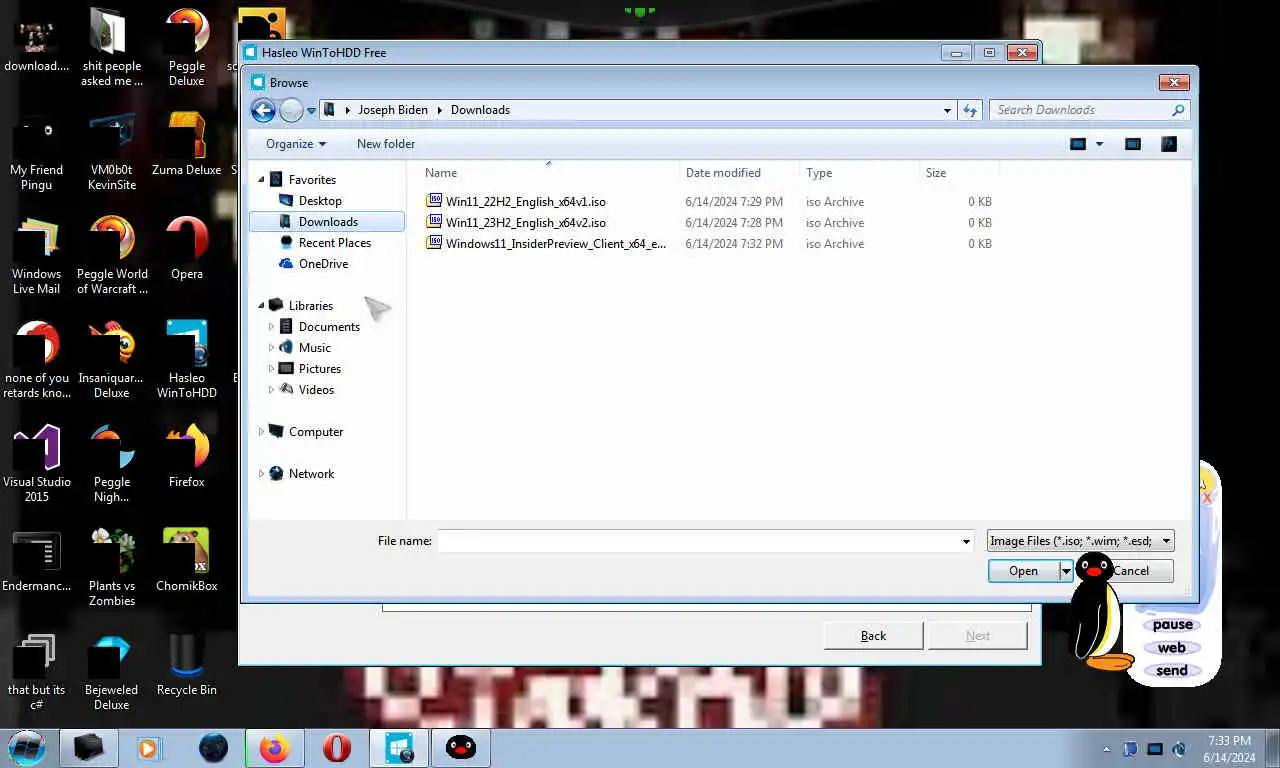Open the Windows Start orb
The height and width of the screenshot is (768, 1280).
[26, 747]
